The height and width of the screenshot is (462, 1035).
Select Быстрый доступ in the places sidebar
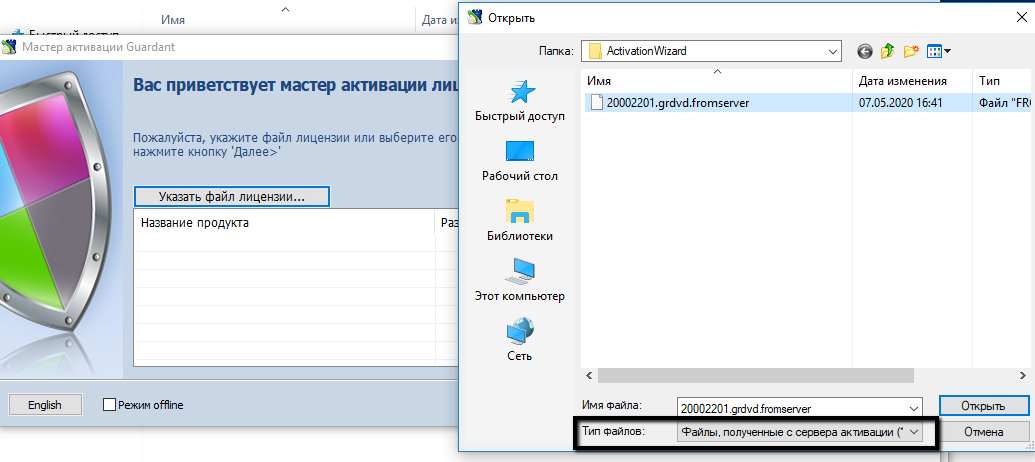coord(520,102)
